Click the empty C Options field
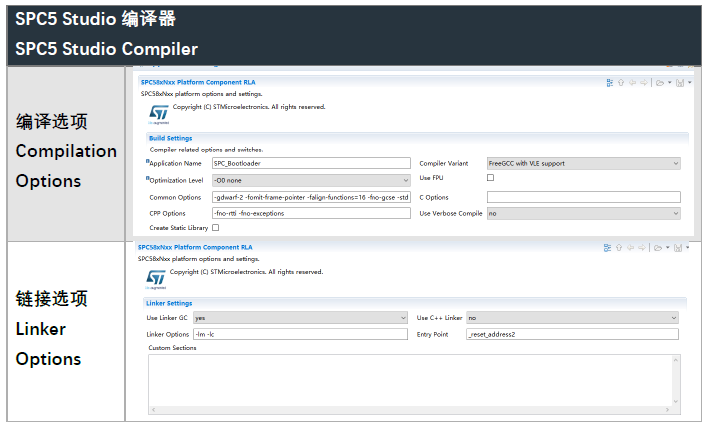The height and width of the screenshot is (435, 709). [x=583, y=197]
